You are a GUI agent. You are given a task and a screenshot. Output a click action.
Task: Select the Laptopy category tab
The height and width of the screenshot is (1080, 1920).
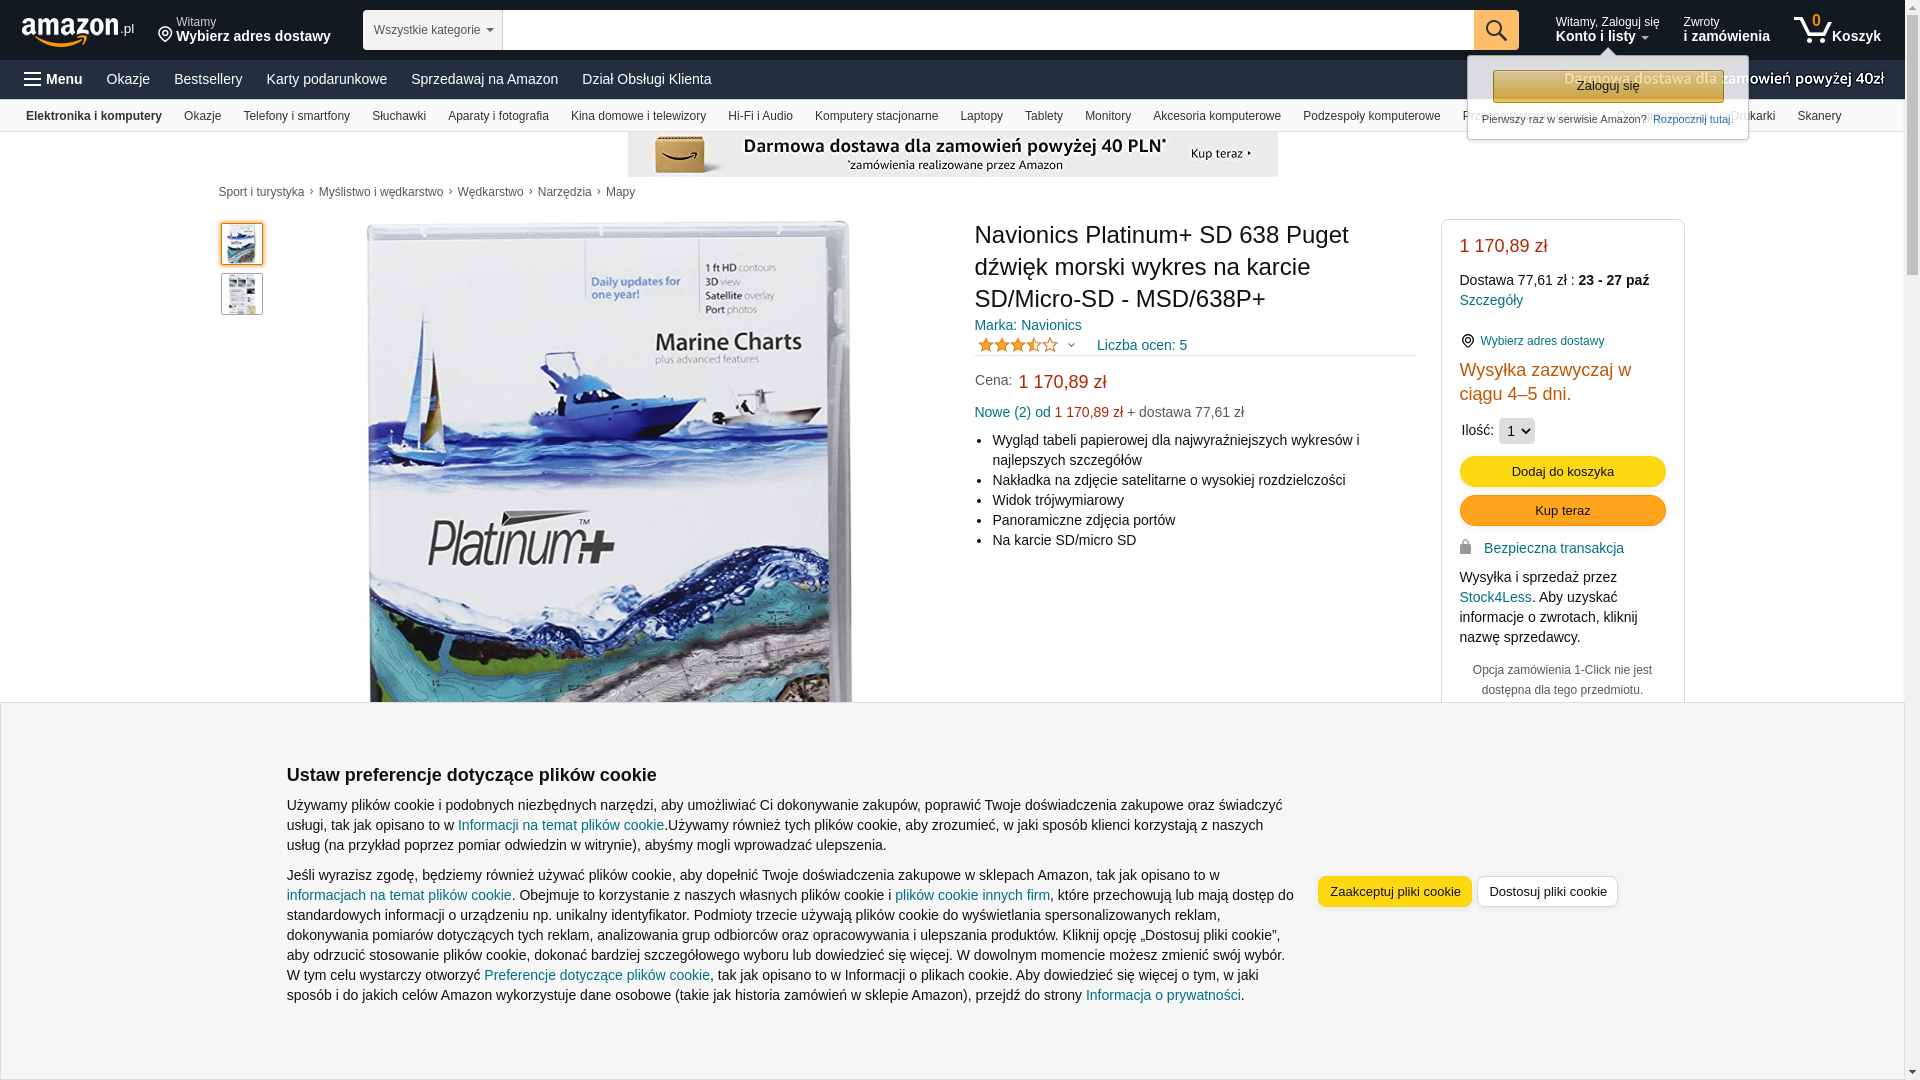tap(981, 116)
